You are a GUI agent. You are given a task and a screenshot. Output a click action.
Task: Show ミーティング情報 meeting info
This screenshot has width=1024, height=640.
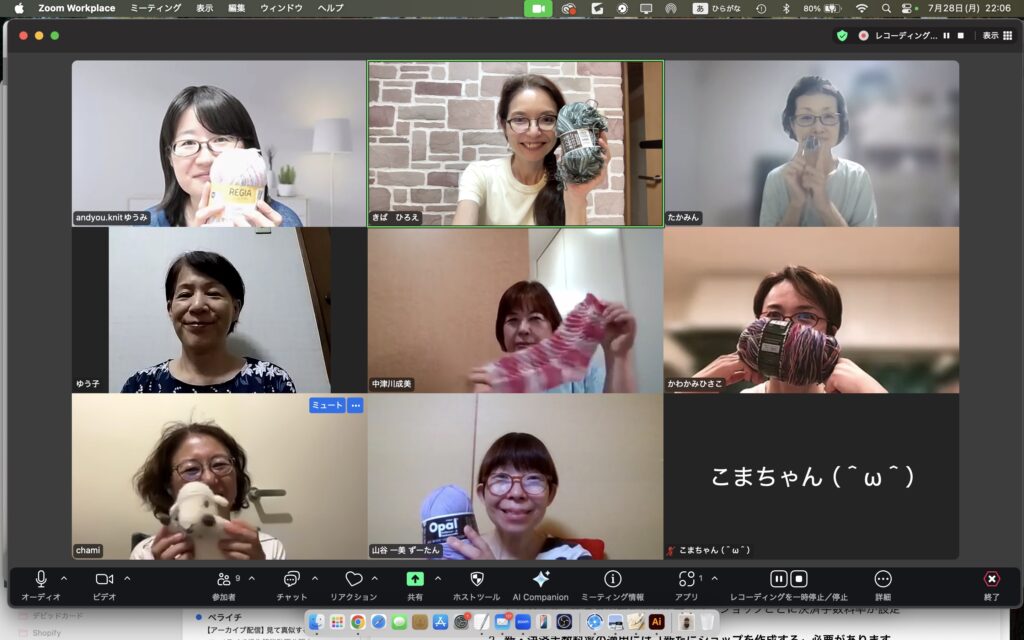click(612, 579)
